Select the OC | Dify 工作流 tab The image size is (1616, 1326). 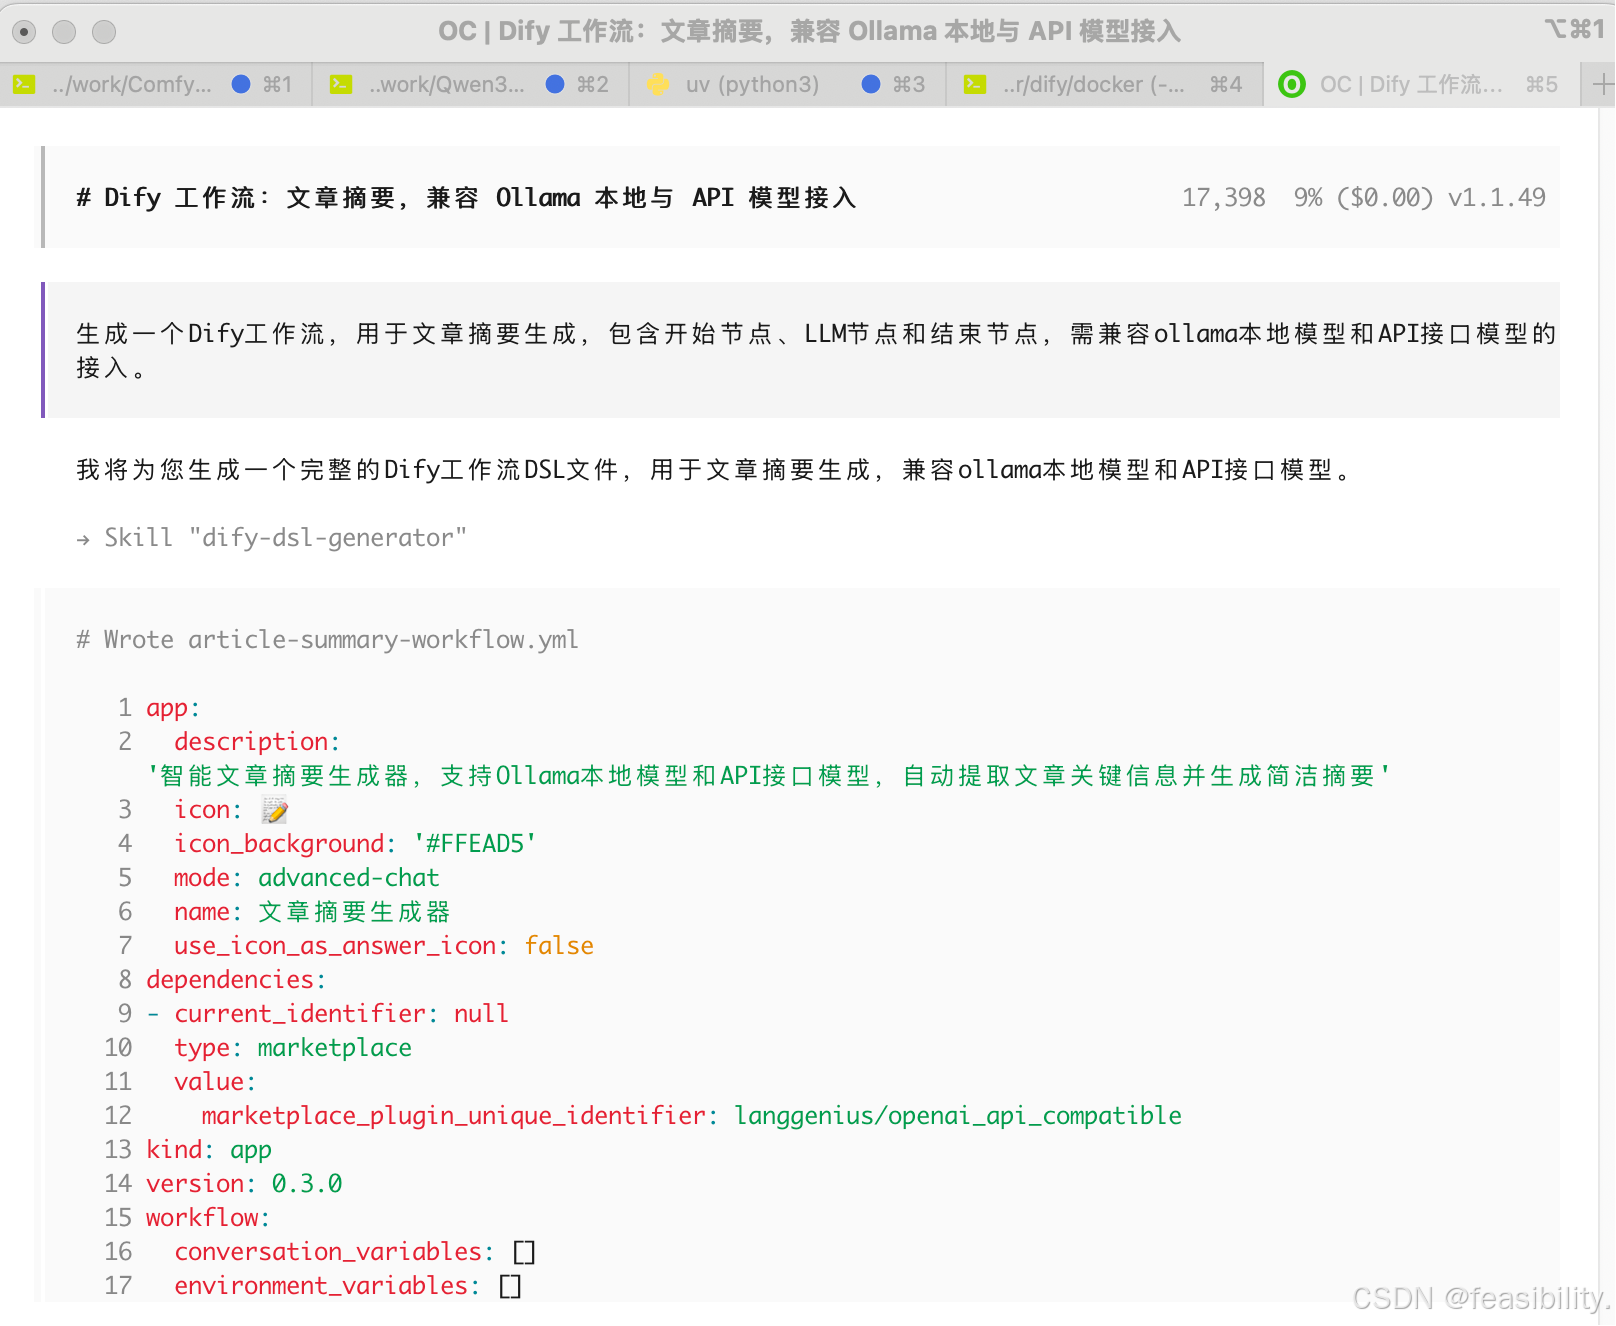(1422, 85)
